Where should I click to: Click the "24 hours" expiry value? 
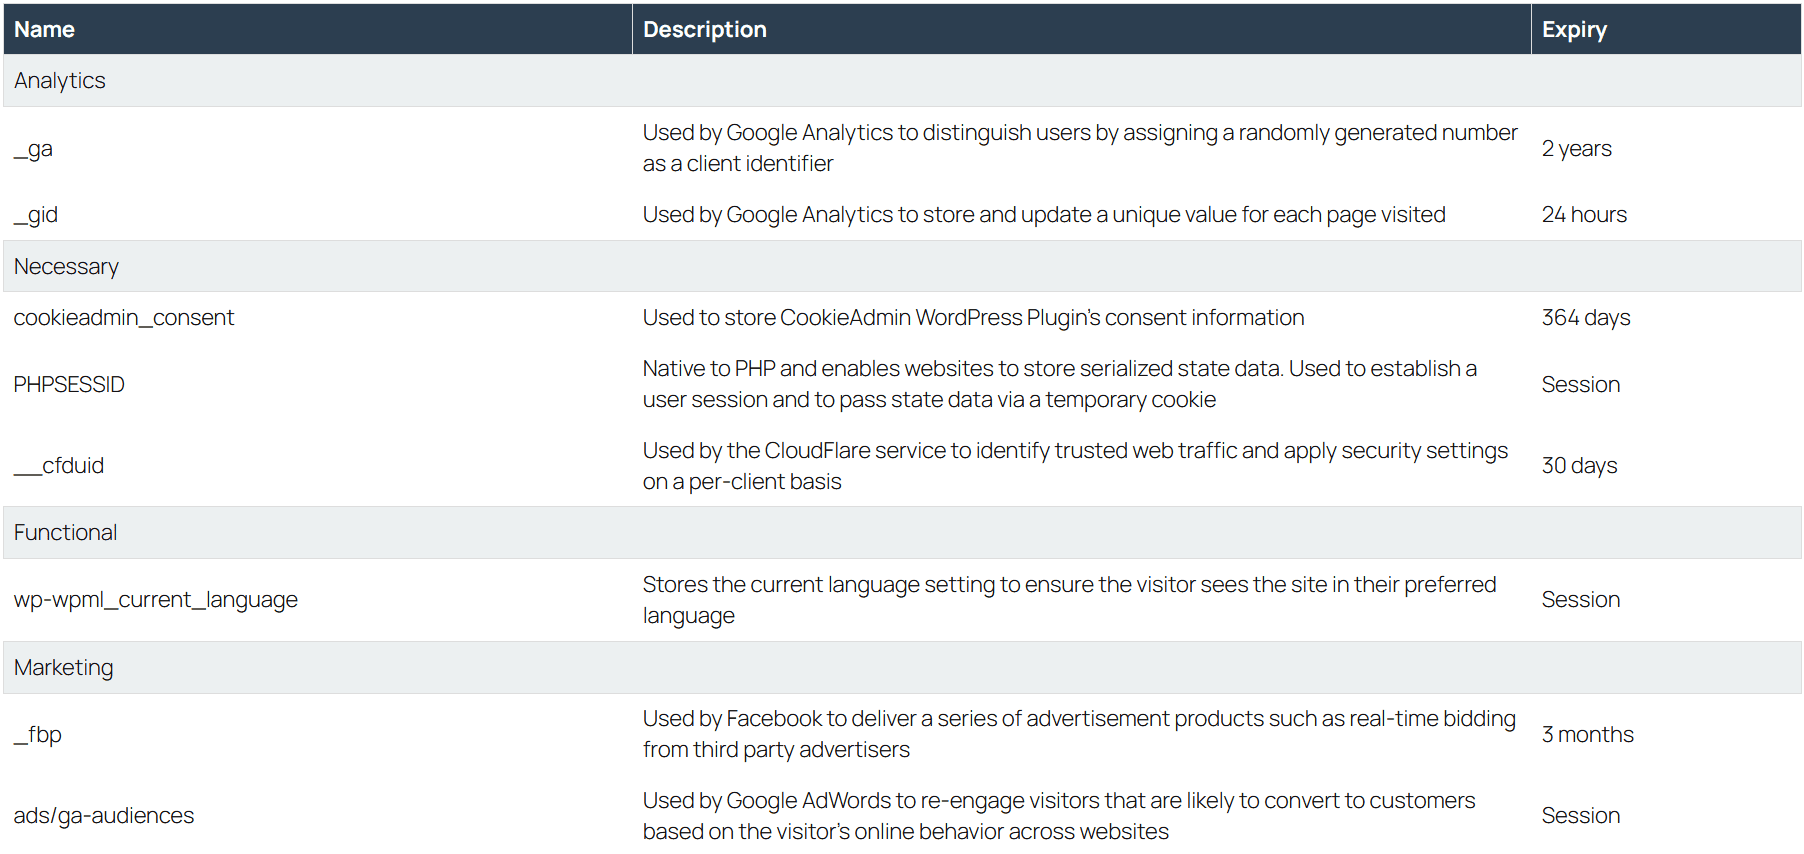(x=1584, y=215)
